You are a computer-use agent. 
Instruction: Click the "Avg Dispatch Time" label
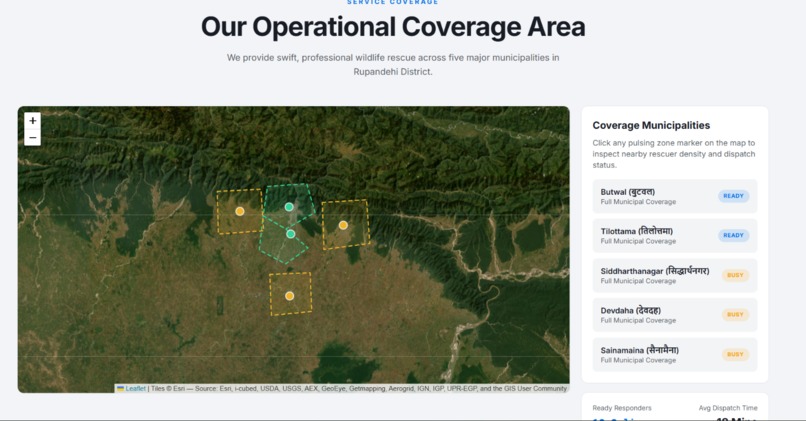tap(728, 408)
